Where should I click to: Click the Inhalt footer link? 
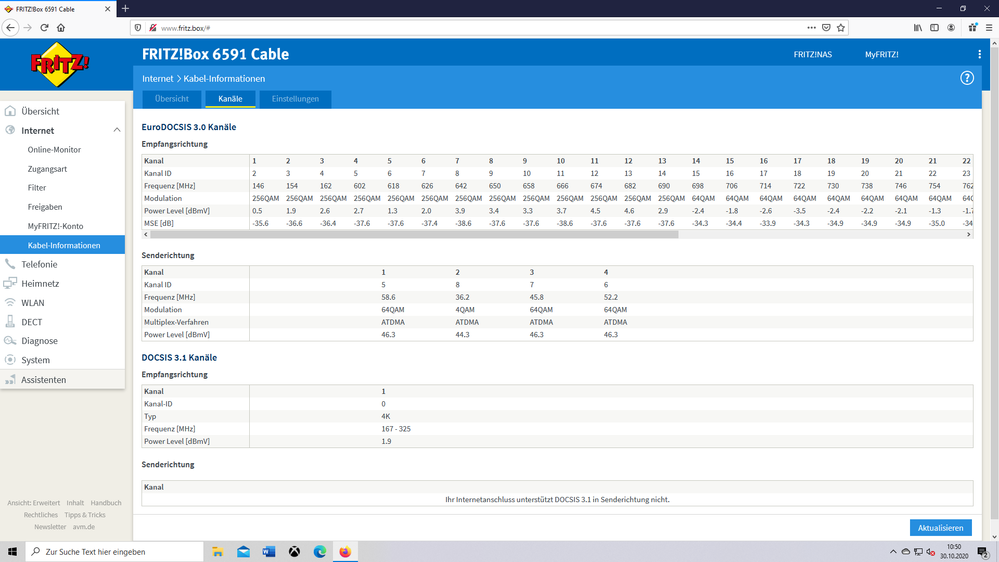[x=75, y=503]
